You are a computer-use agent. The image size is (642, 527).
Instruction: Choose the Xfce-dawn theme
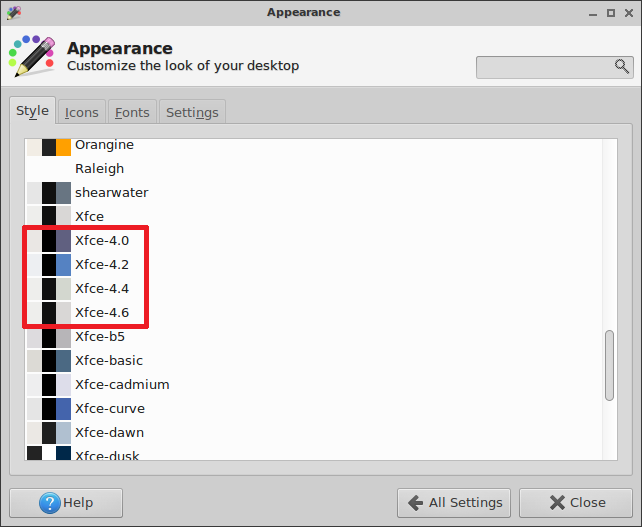coord(313,432)
